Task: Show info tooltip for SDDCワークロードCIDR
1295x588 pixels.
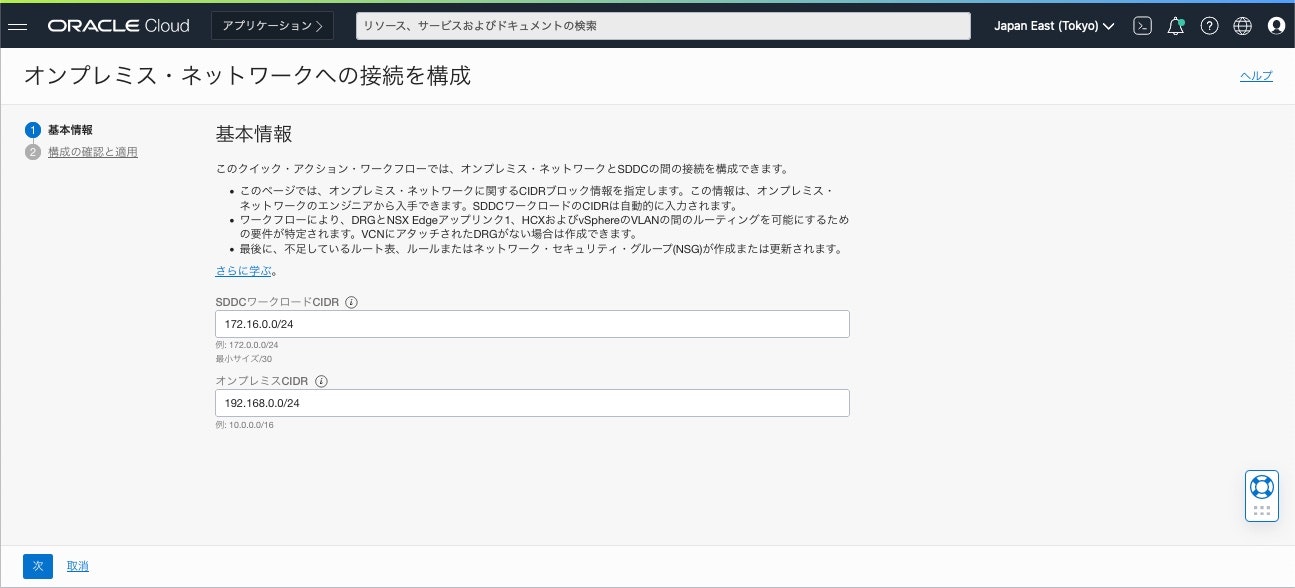Action: tap(351, 302)
